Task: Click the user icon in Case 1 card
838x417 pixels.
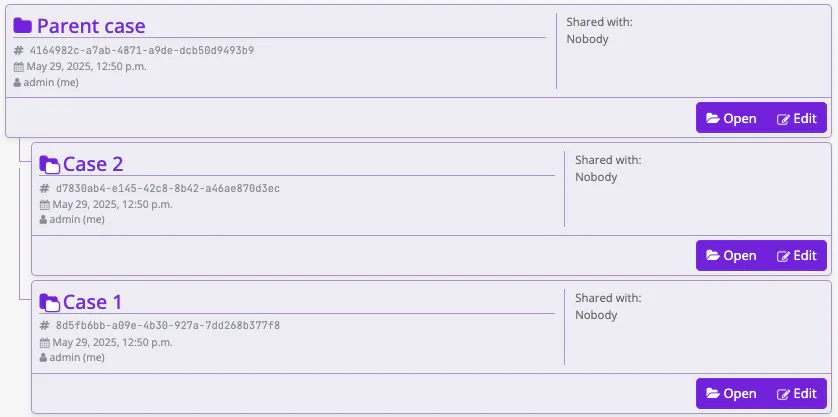Action: tap(43, 357)
